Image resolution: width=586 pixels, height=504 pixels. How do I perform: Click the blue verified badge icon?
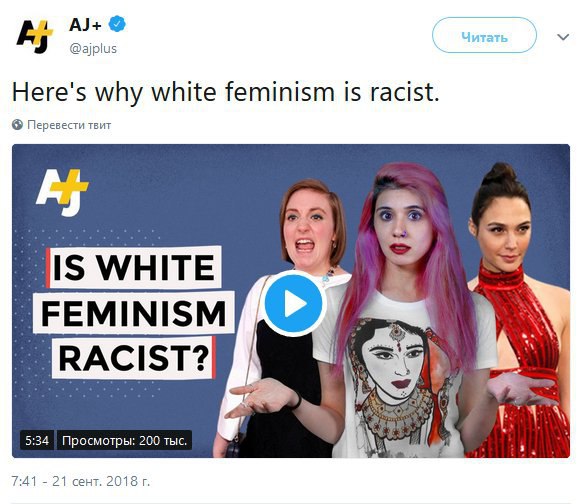pos(117,25)
